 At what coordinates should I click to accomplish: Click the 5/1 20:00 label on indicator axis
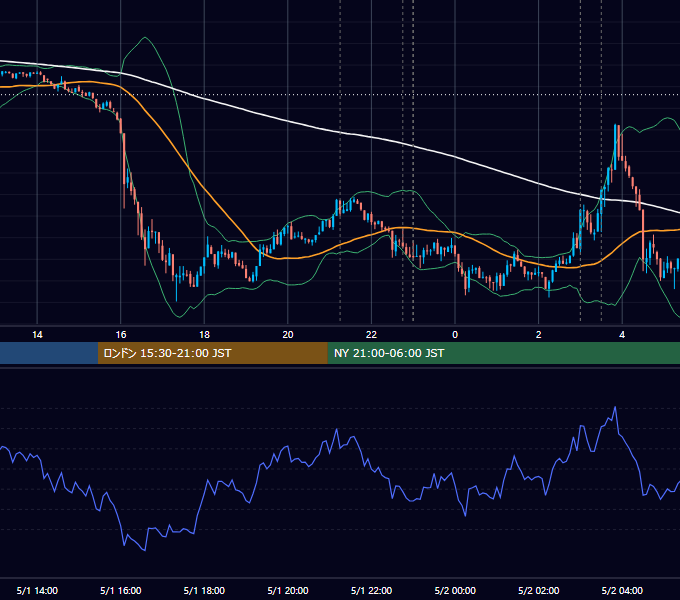288,590
